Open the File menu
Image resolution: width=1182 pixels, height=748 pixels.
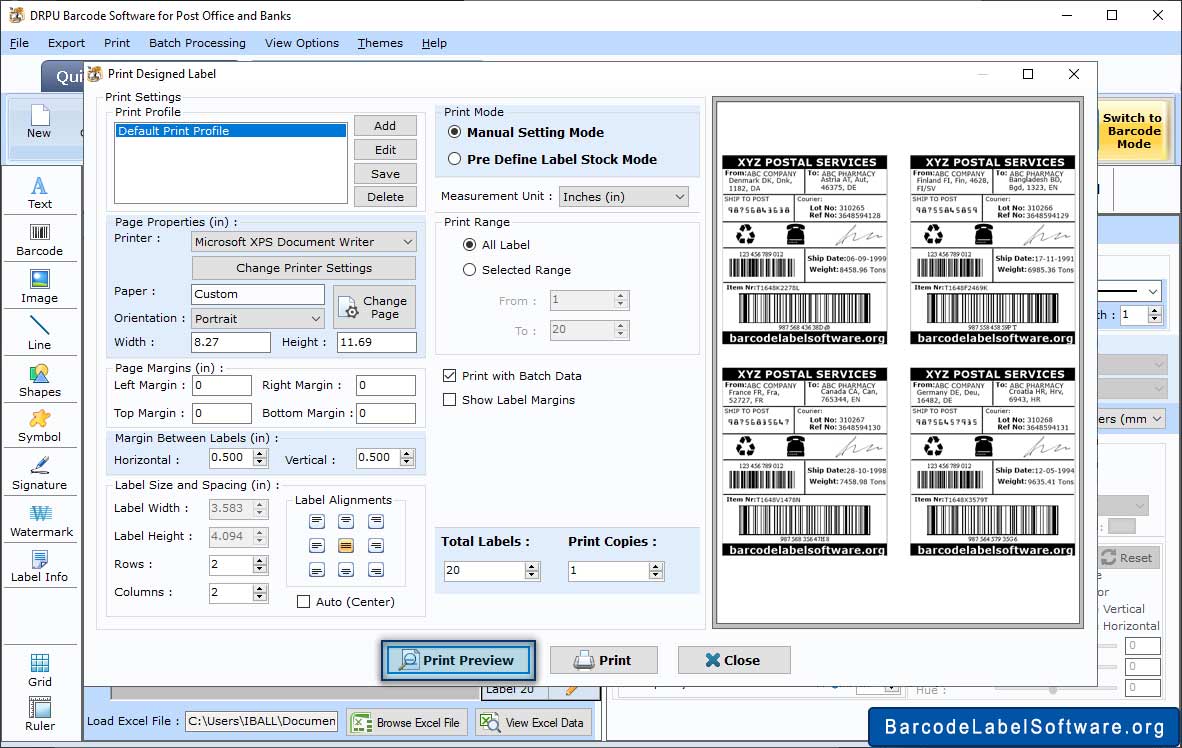(19, 43)
